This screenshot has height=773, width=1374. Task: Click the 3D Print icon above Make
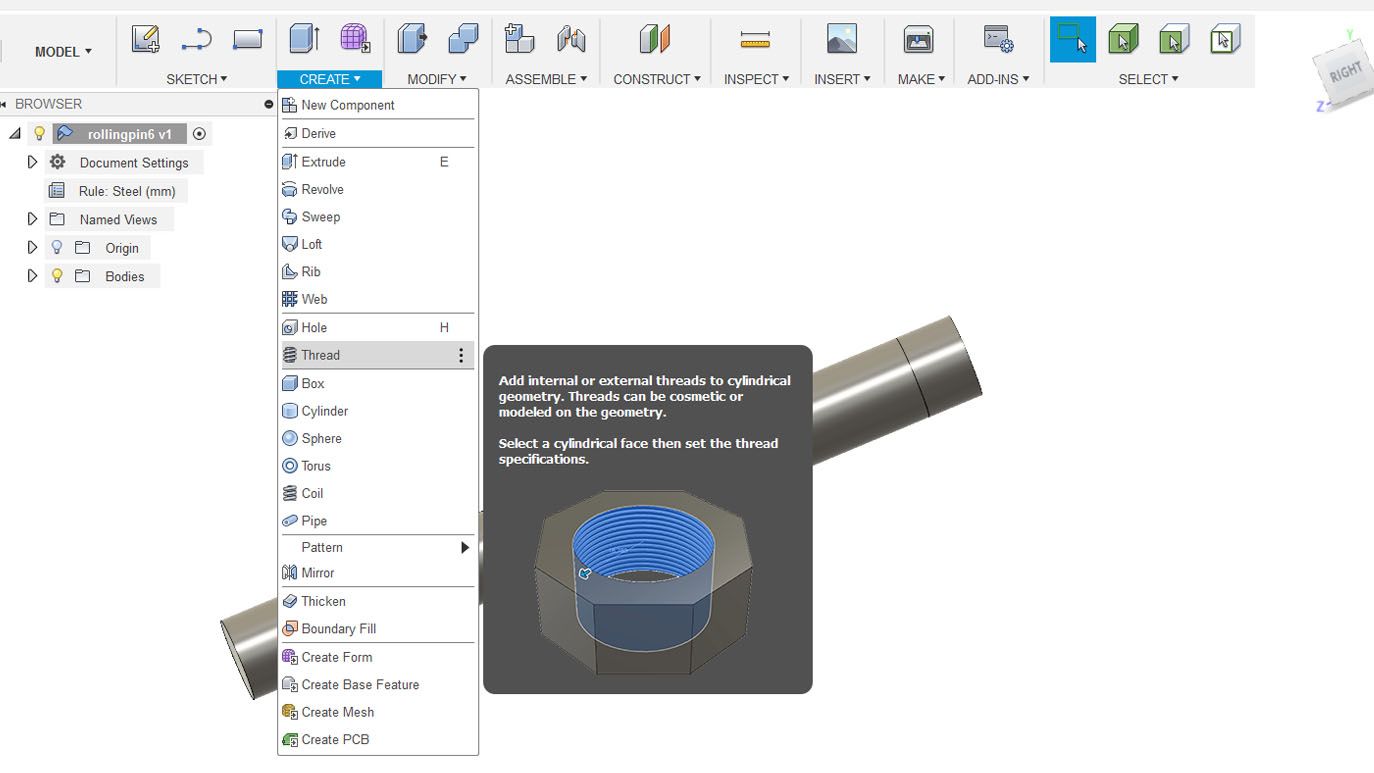[x=917, y=39]
